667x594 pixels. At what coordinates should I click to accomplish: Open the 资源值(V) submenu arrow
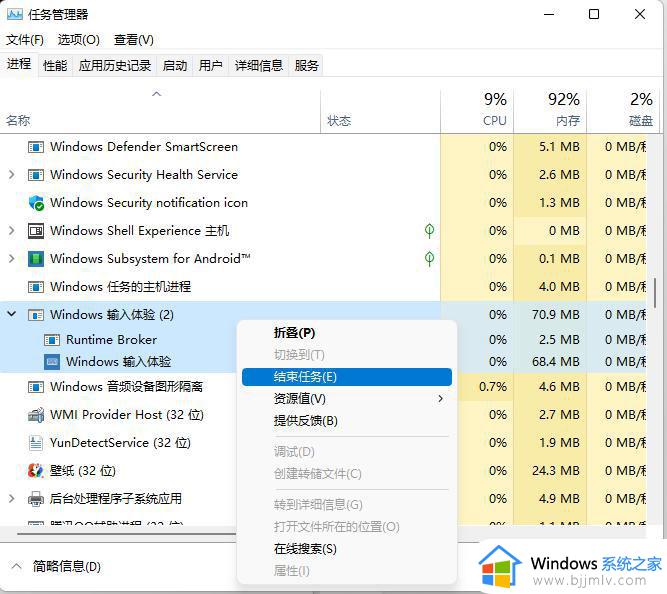[x=440, y=399]
